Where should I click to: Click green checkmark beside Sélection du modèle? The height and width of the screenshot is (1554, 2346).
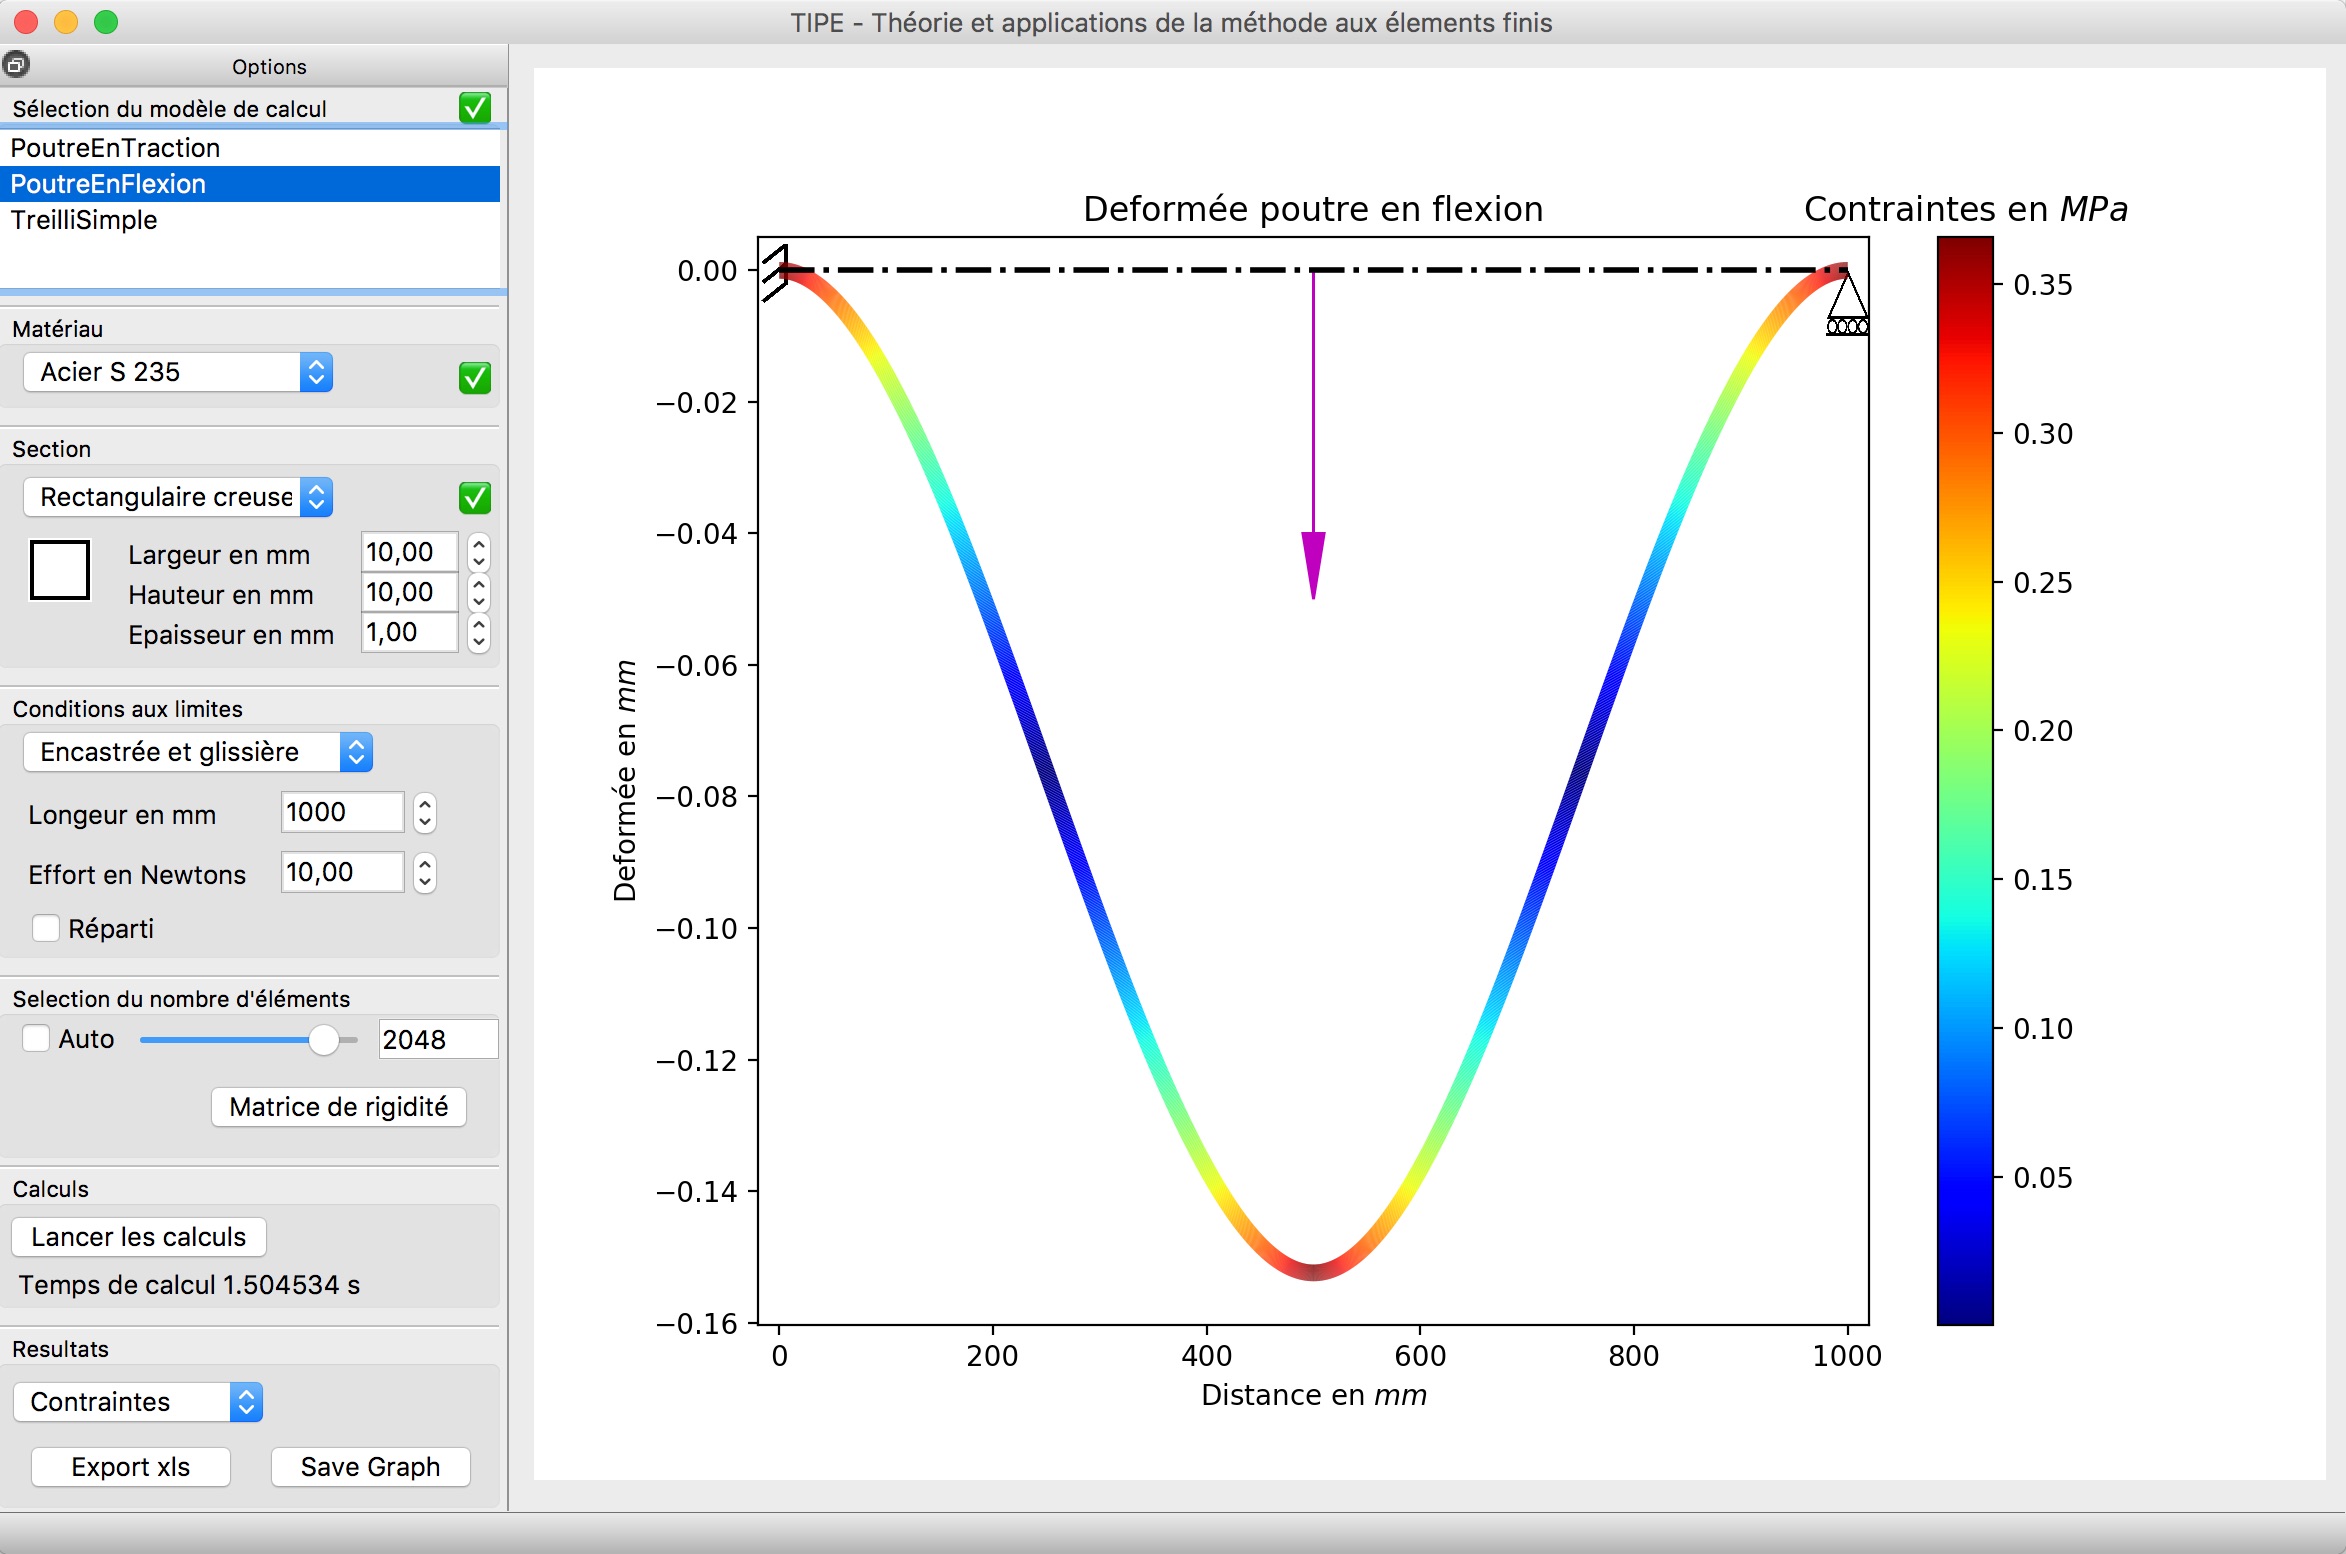[474, 108]
